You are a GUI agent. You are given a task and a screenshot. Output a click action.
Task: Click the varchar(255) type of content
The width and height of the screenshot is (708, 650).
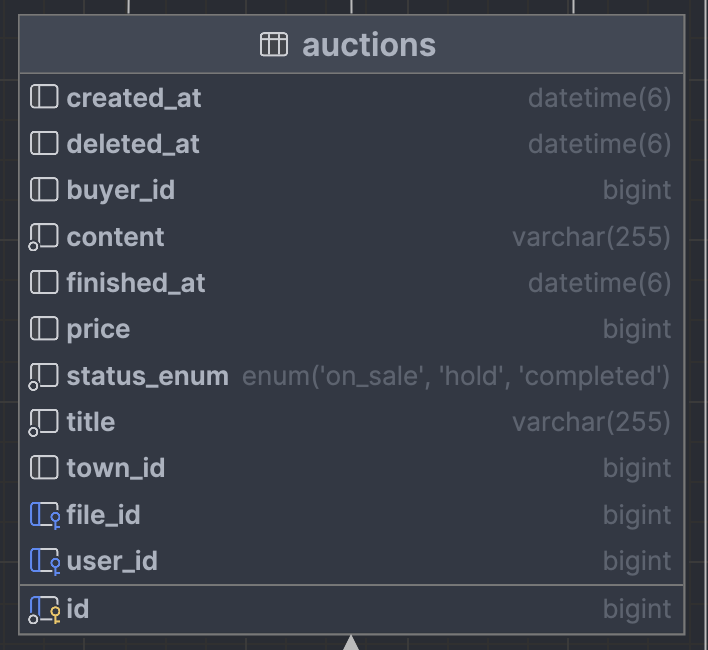(x=591, y=237)
